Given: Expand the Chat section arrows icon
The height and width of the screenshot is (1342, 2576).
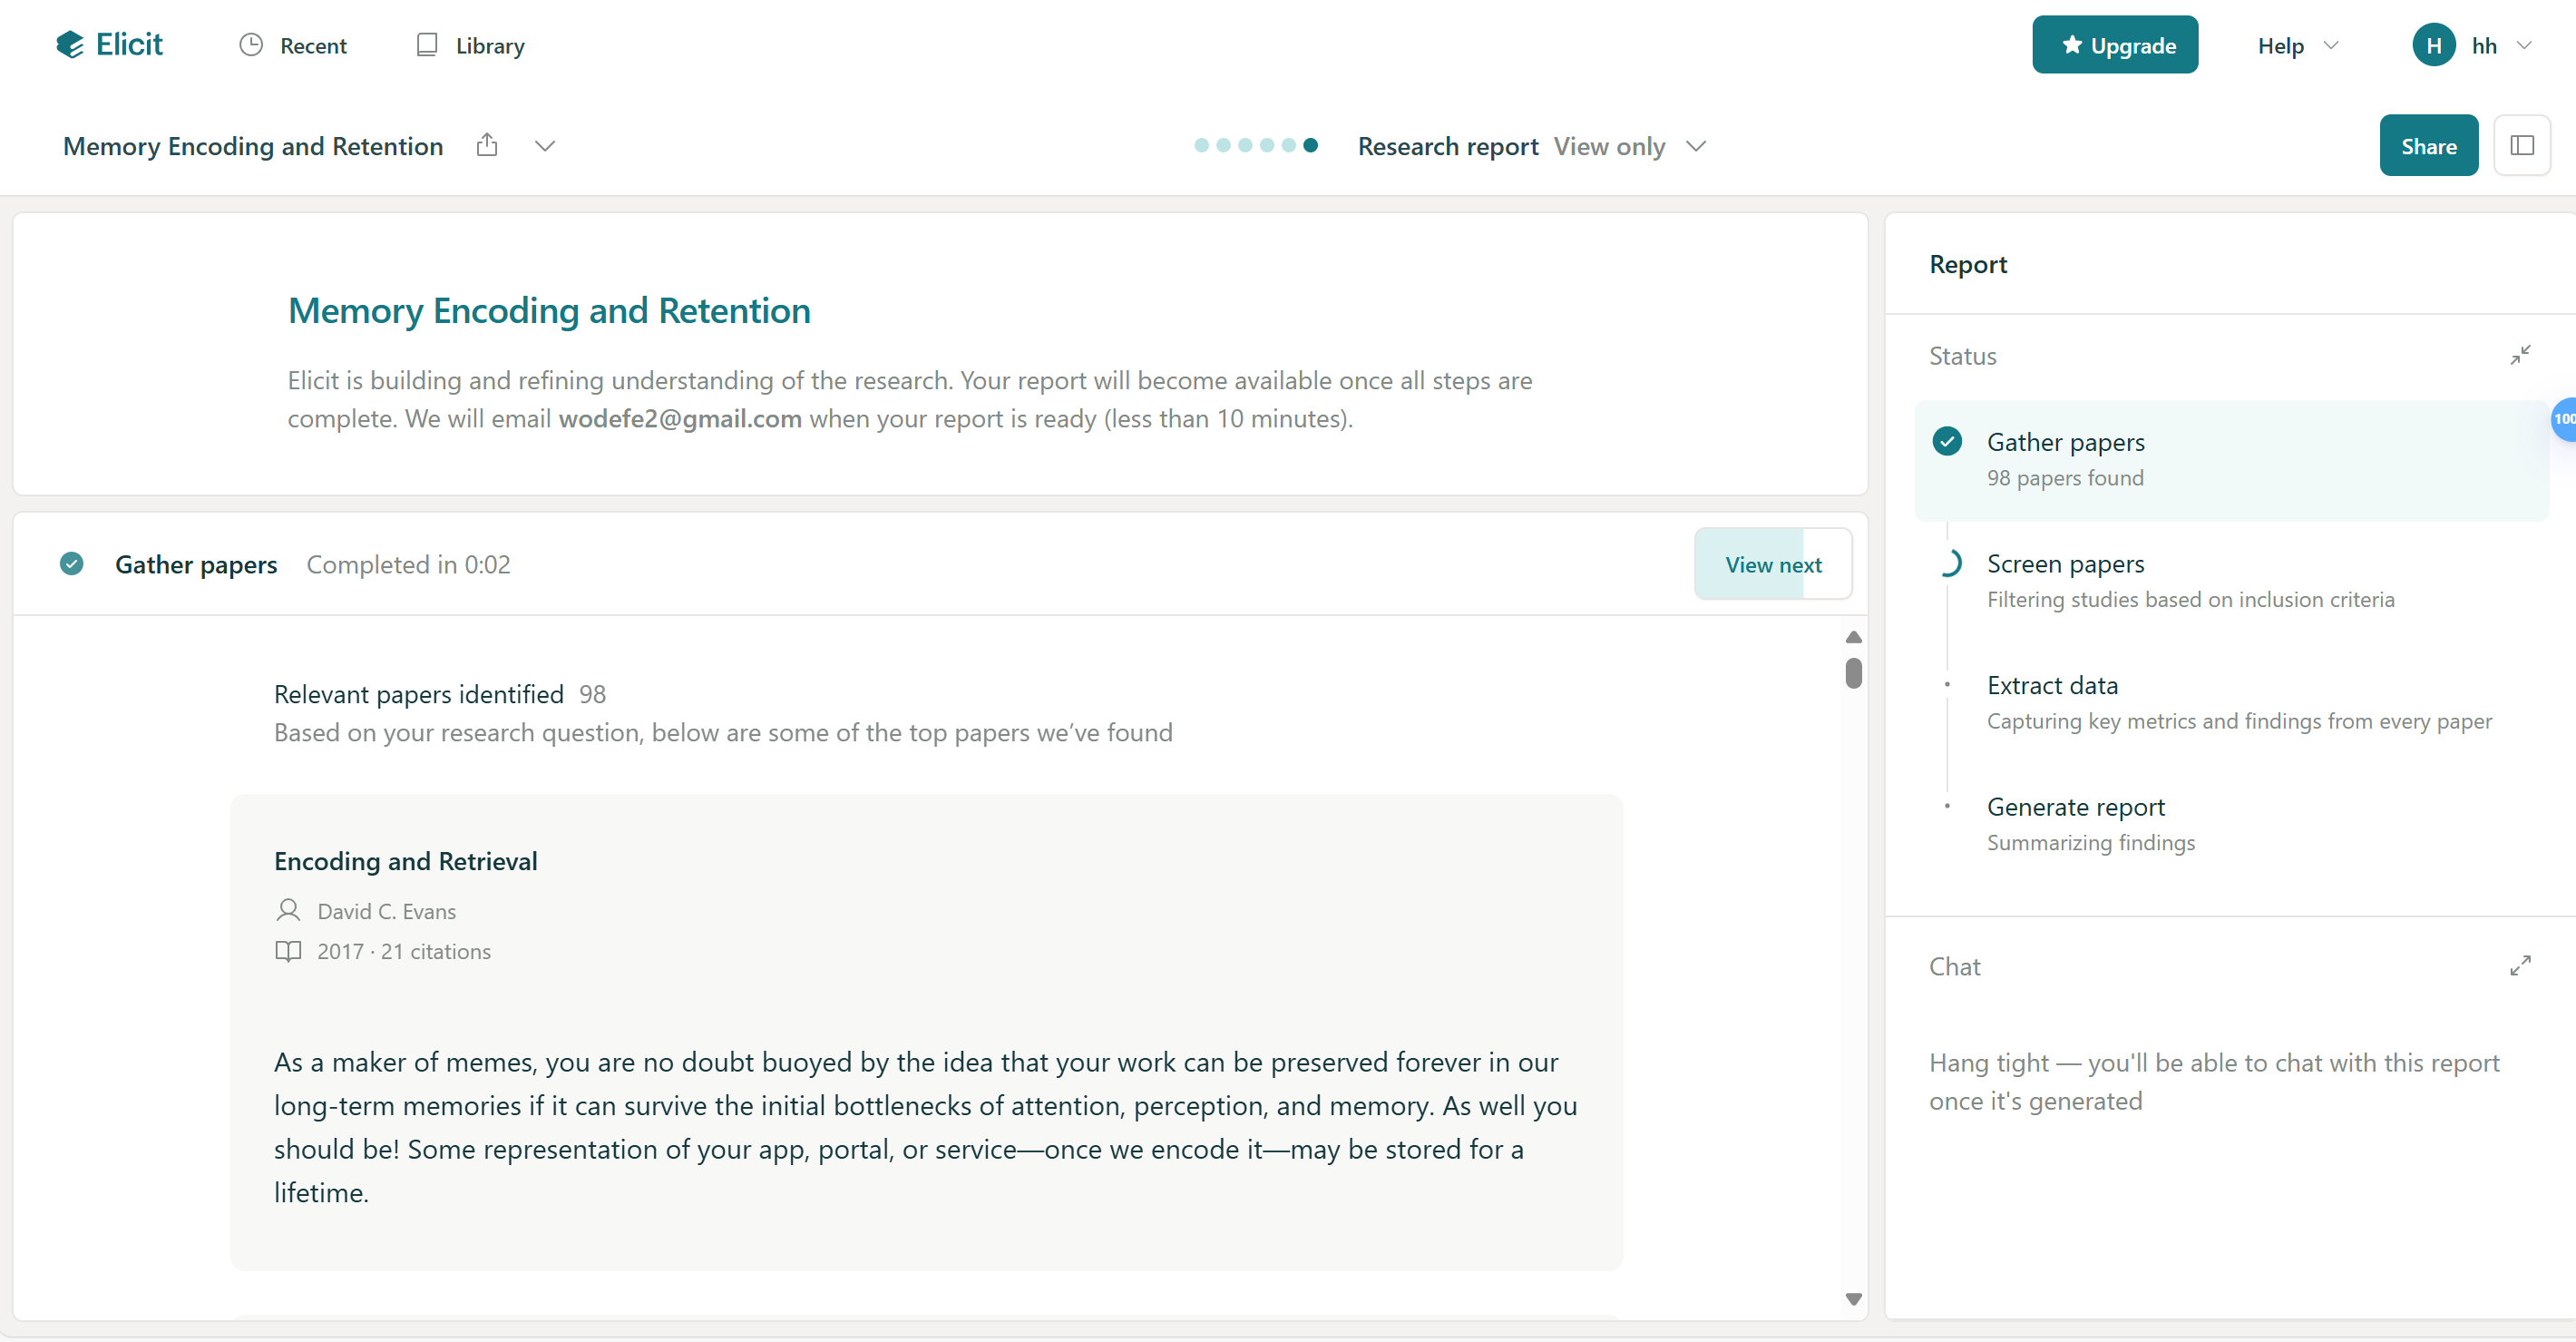Looking at the screenshot, I should 2520,966.
